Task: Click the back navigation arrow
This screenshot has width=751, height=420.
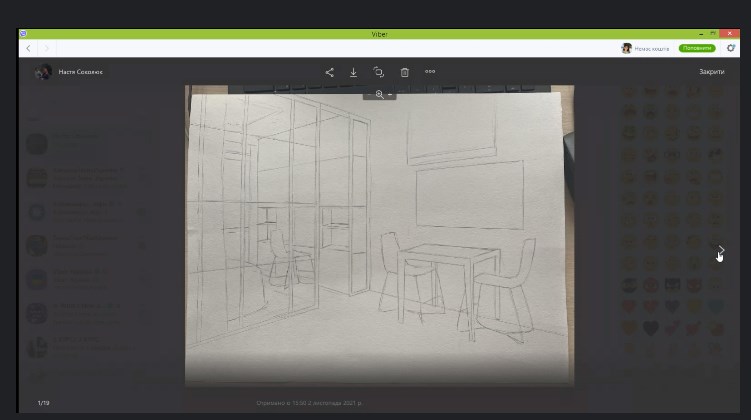Action: [x=28, y=48]
